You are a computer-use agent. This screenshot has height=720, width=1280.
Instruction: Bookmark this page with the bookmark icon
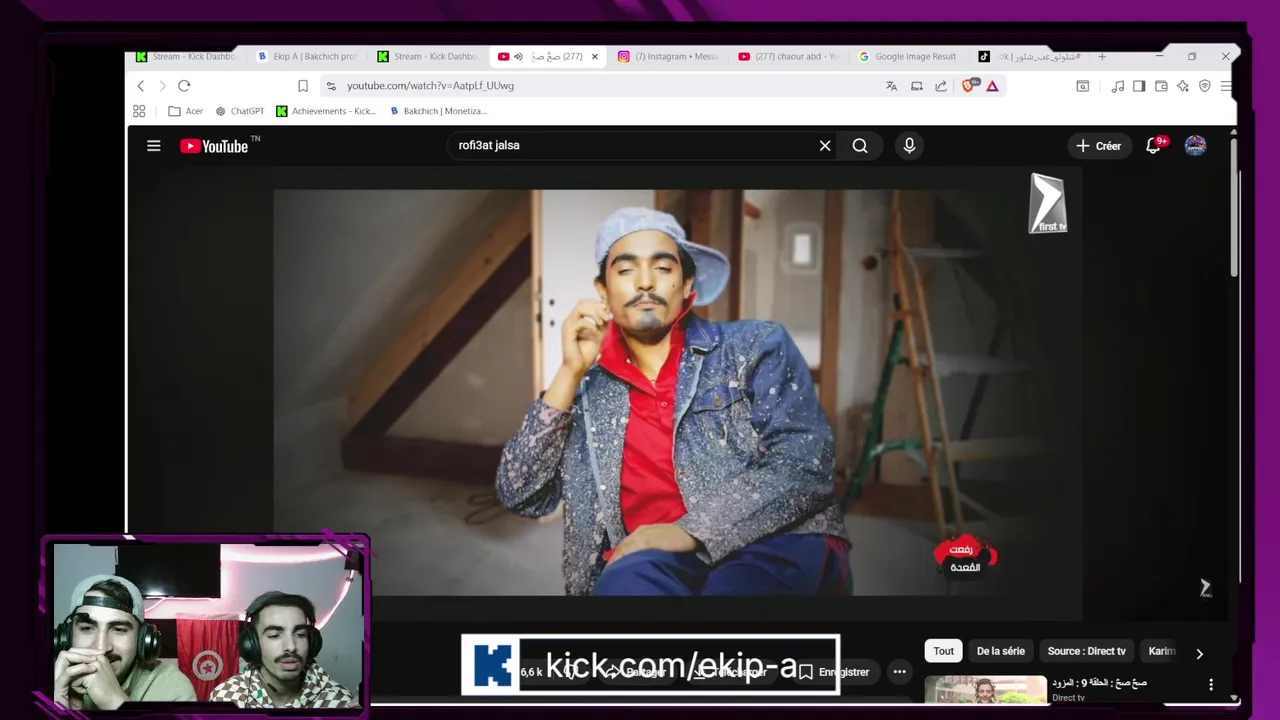click(x=303, y=86)
